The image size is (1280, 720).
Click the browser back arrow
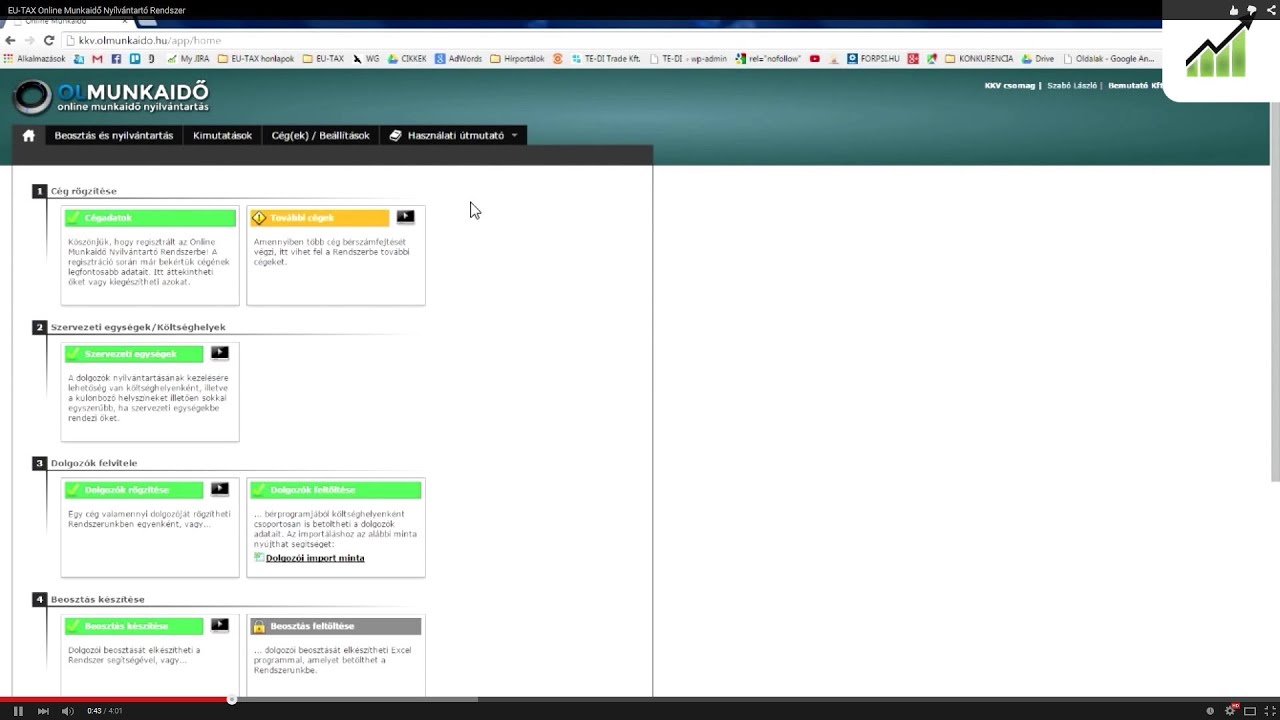[11, 40]
